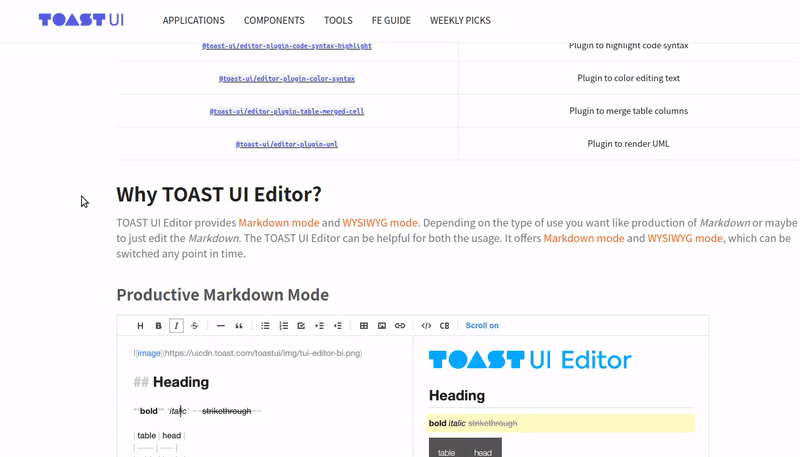The height and width of the screenshot is (457, 800).
Task: Click the image markdown URL line
Action: click(x=248, y=353)
